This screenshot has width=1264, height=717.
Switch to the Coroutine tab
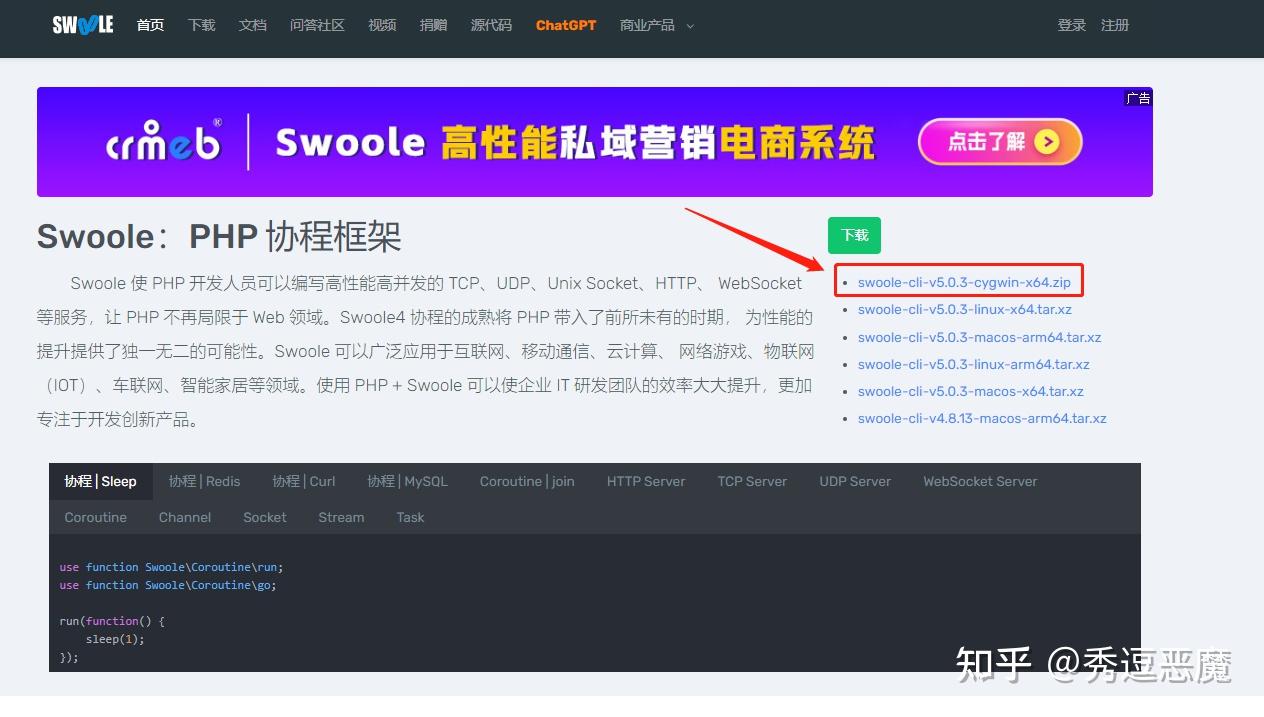(x=96, y=517)
